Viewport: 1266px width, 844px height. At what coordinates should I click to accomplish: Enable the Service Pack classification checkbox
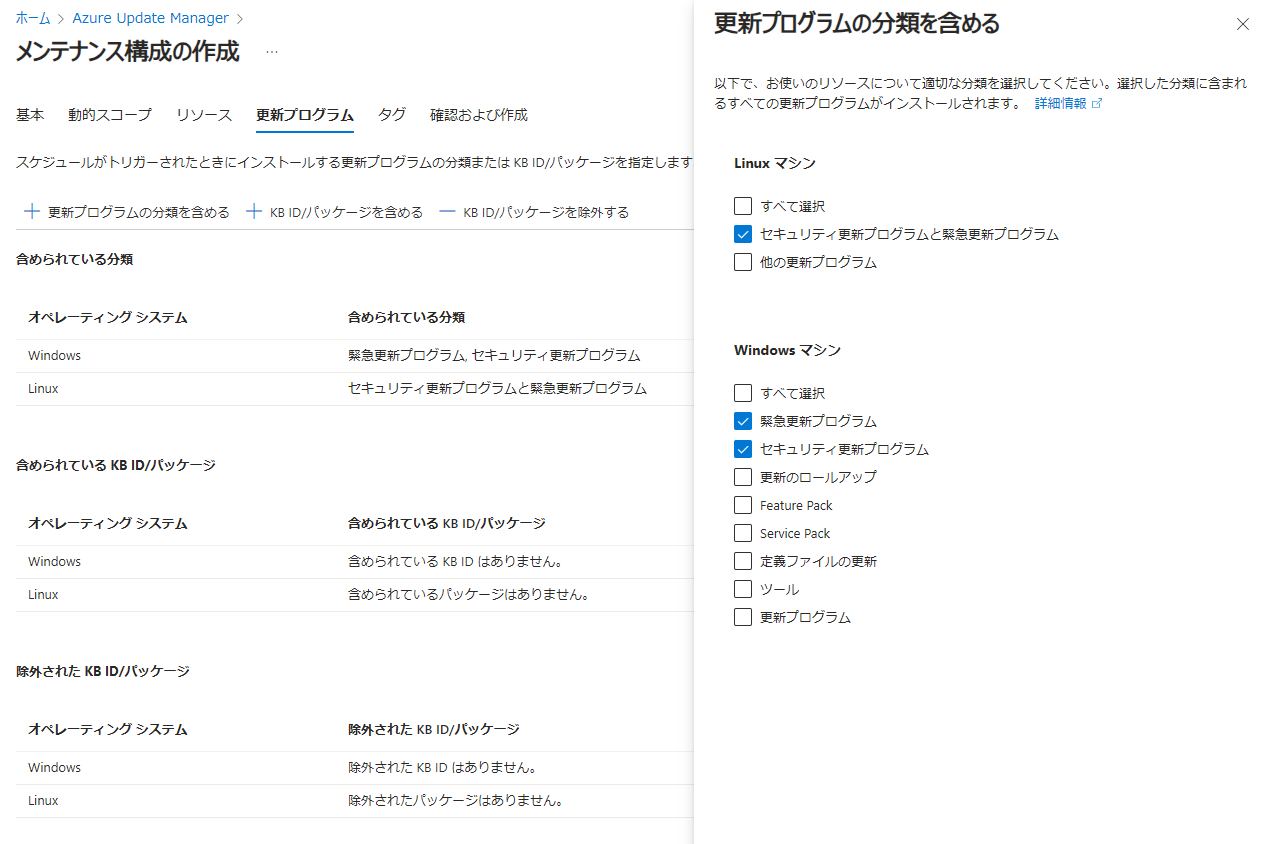743,532
